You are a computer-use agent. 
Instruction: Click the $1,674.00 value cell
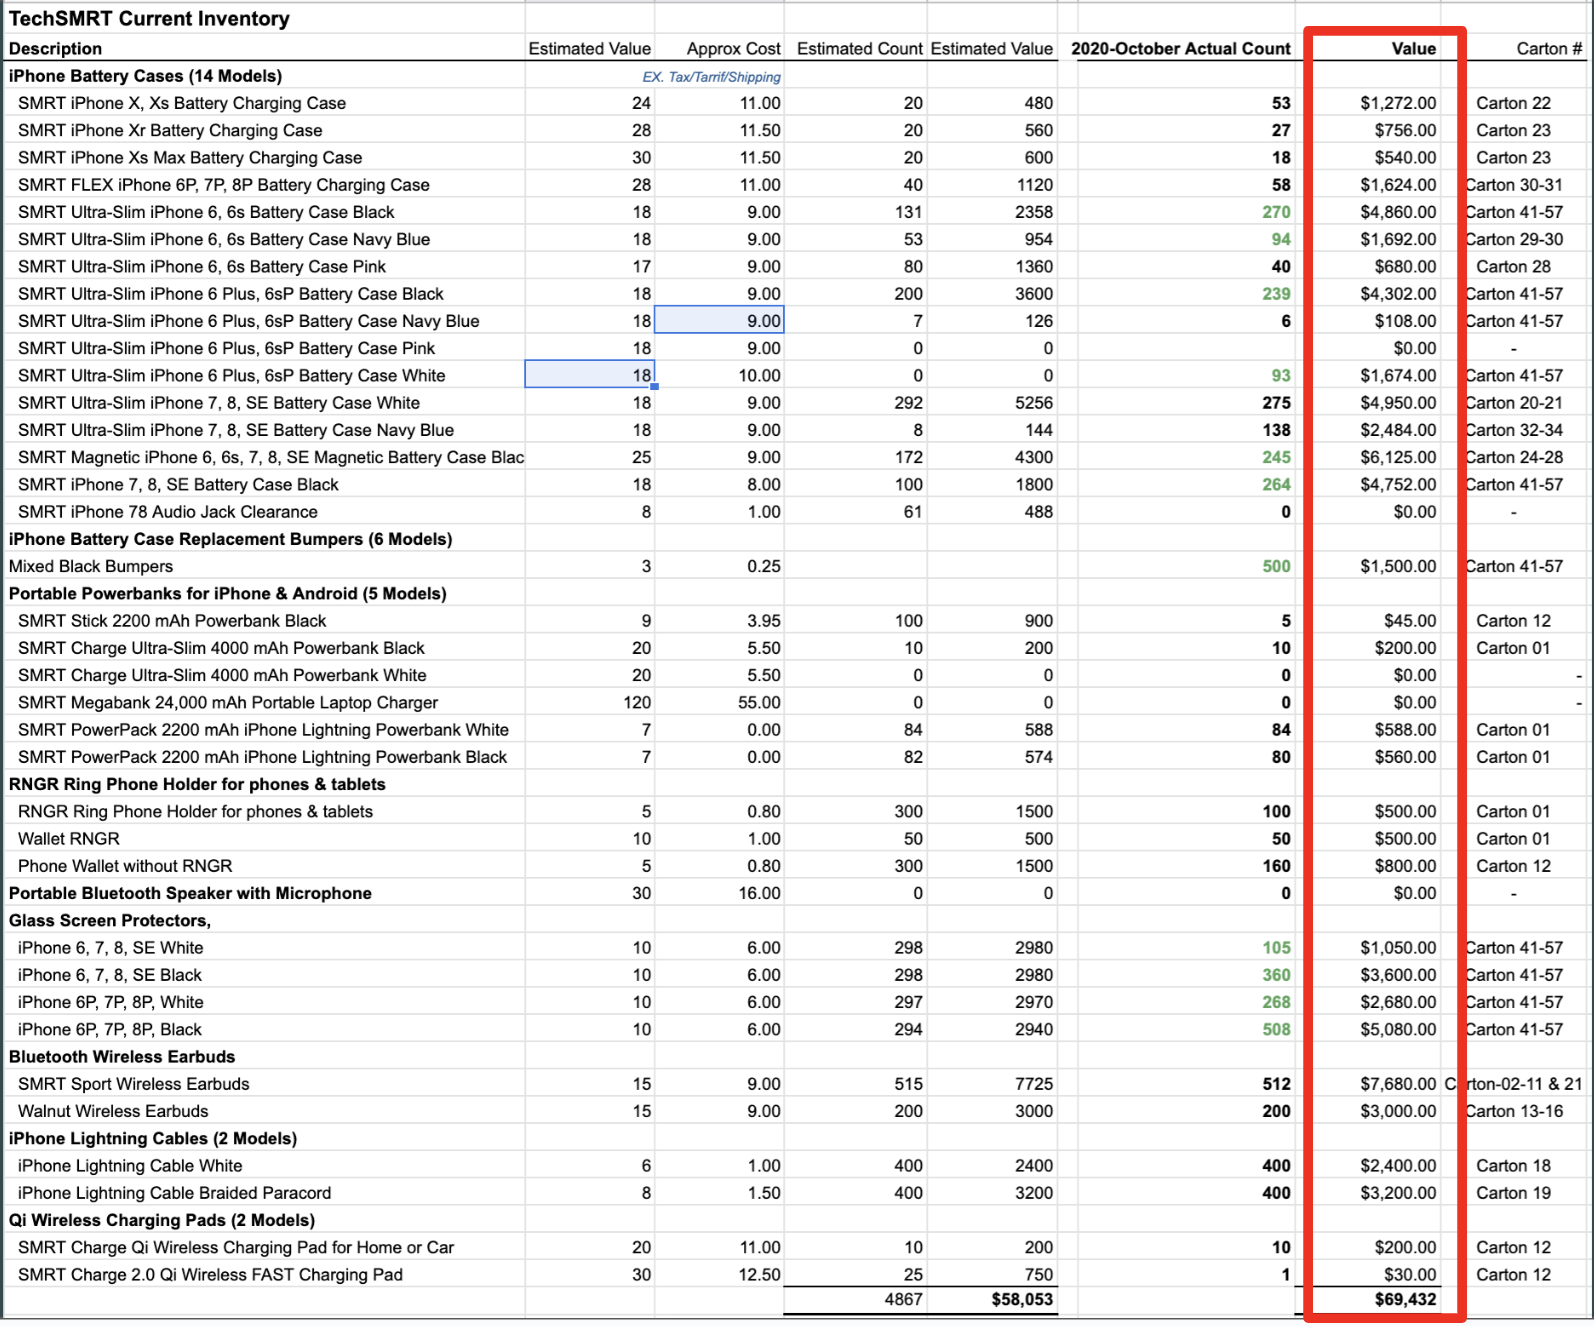[1397, 376]
